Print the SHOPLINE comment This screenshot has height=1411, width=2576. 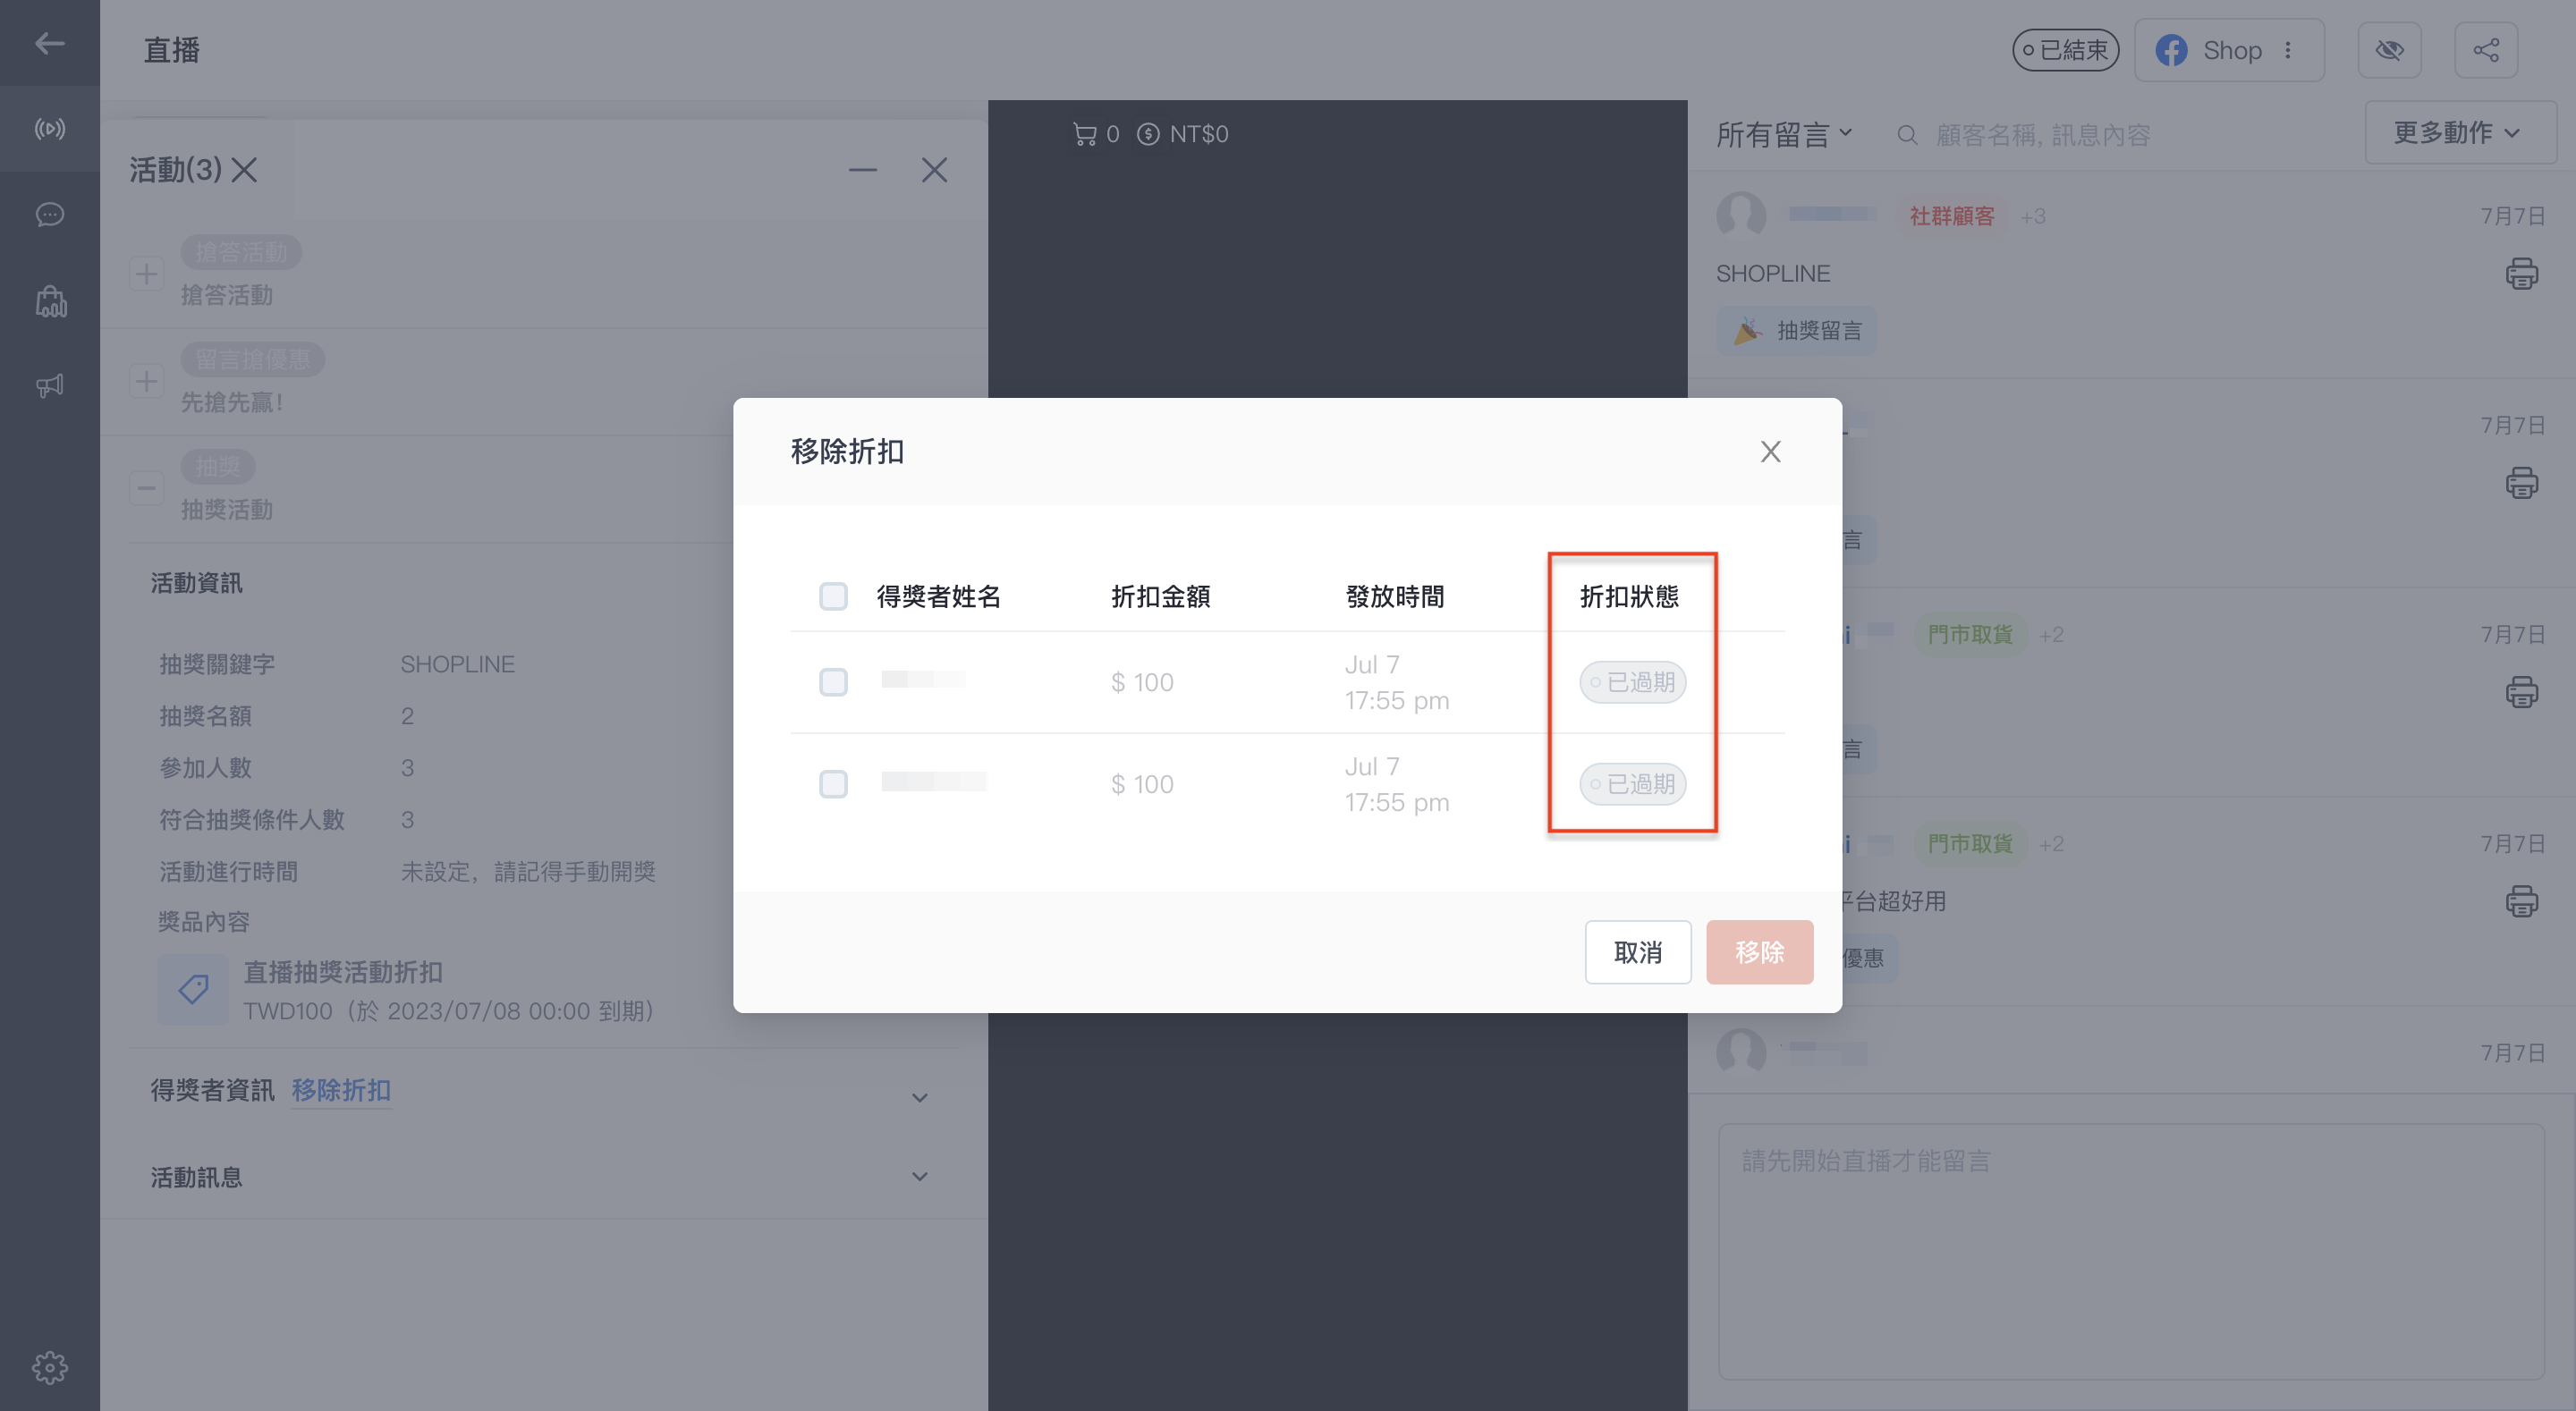click(x=2521, y=273)
